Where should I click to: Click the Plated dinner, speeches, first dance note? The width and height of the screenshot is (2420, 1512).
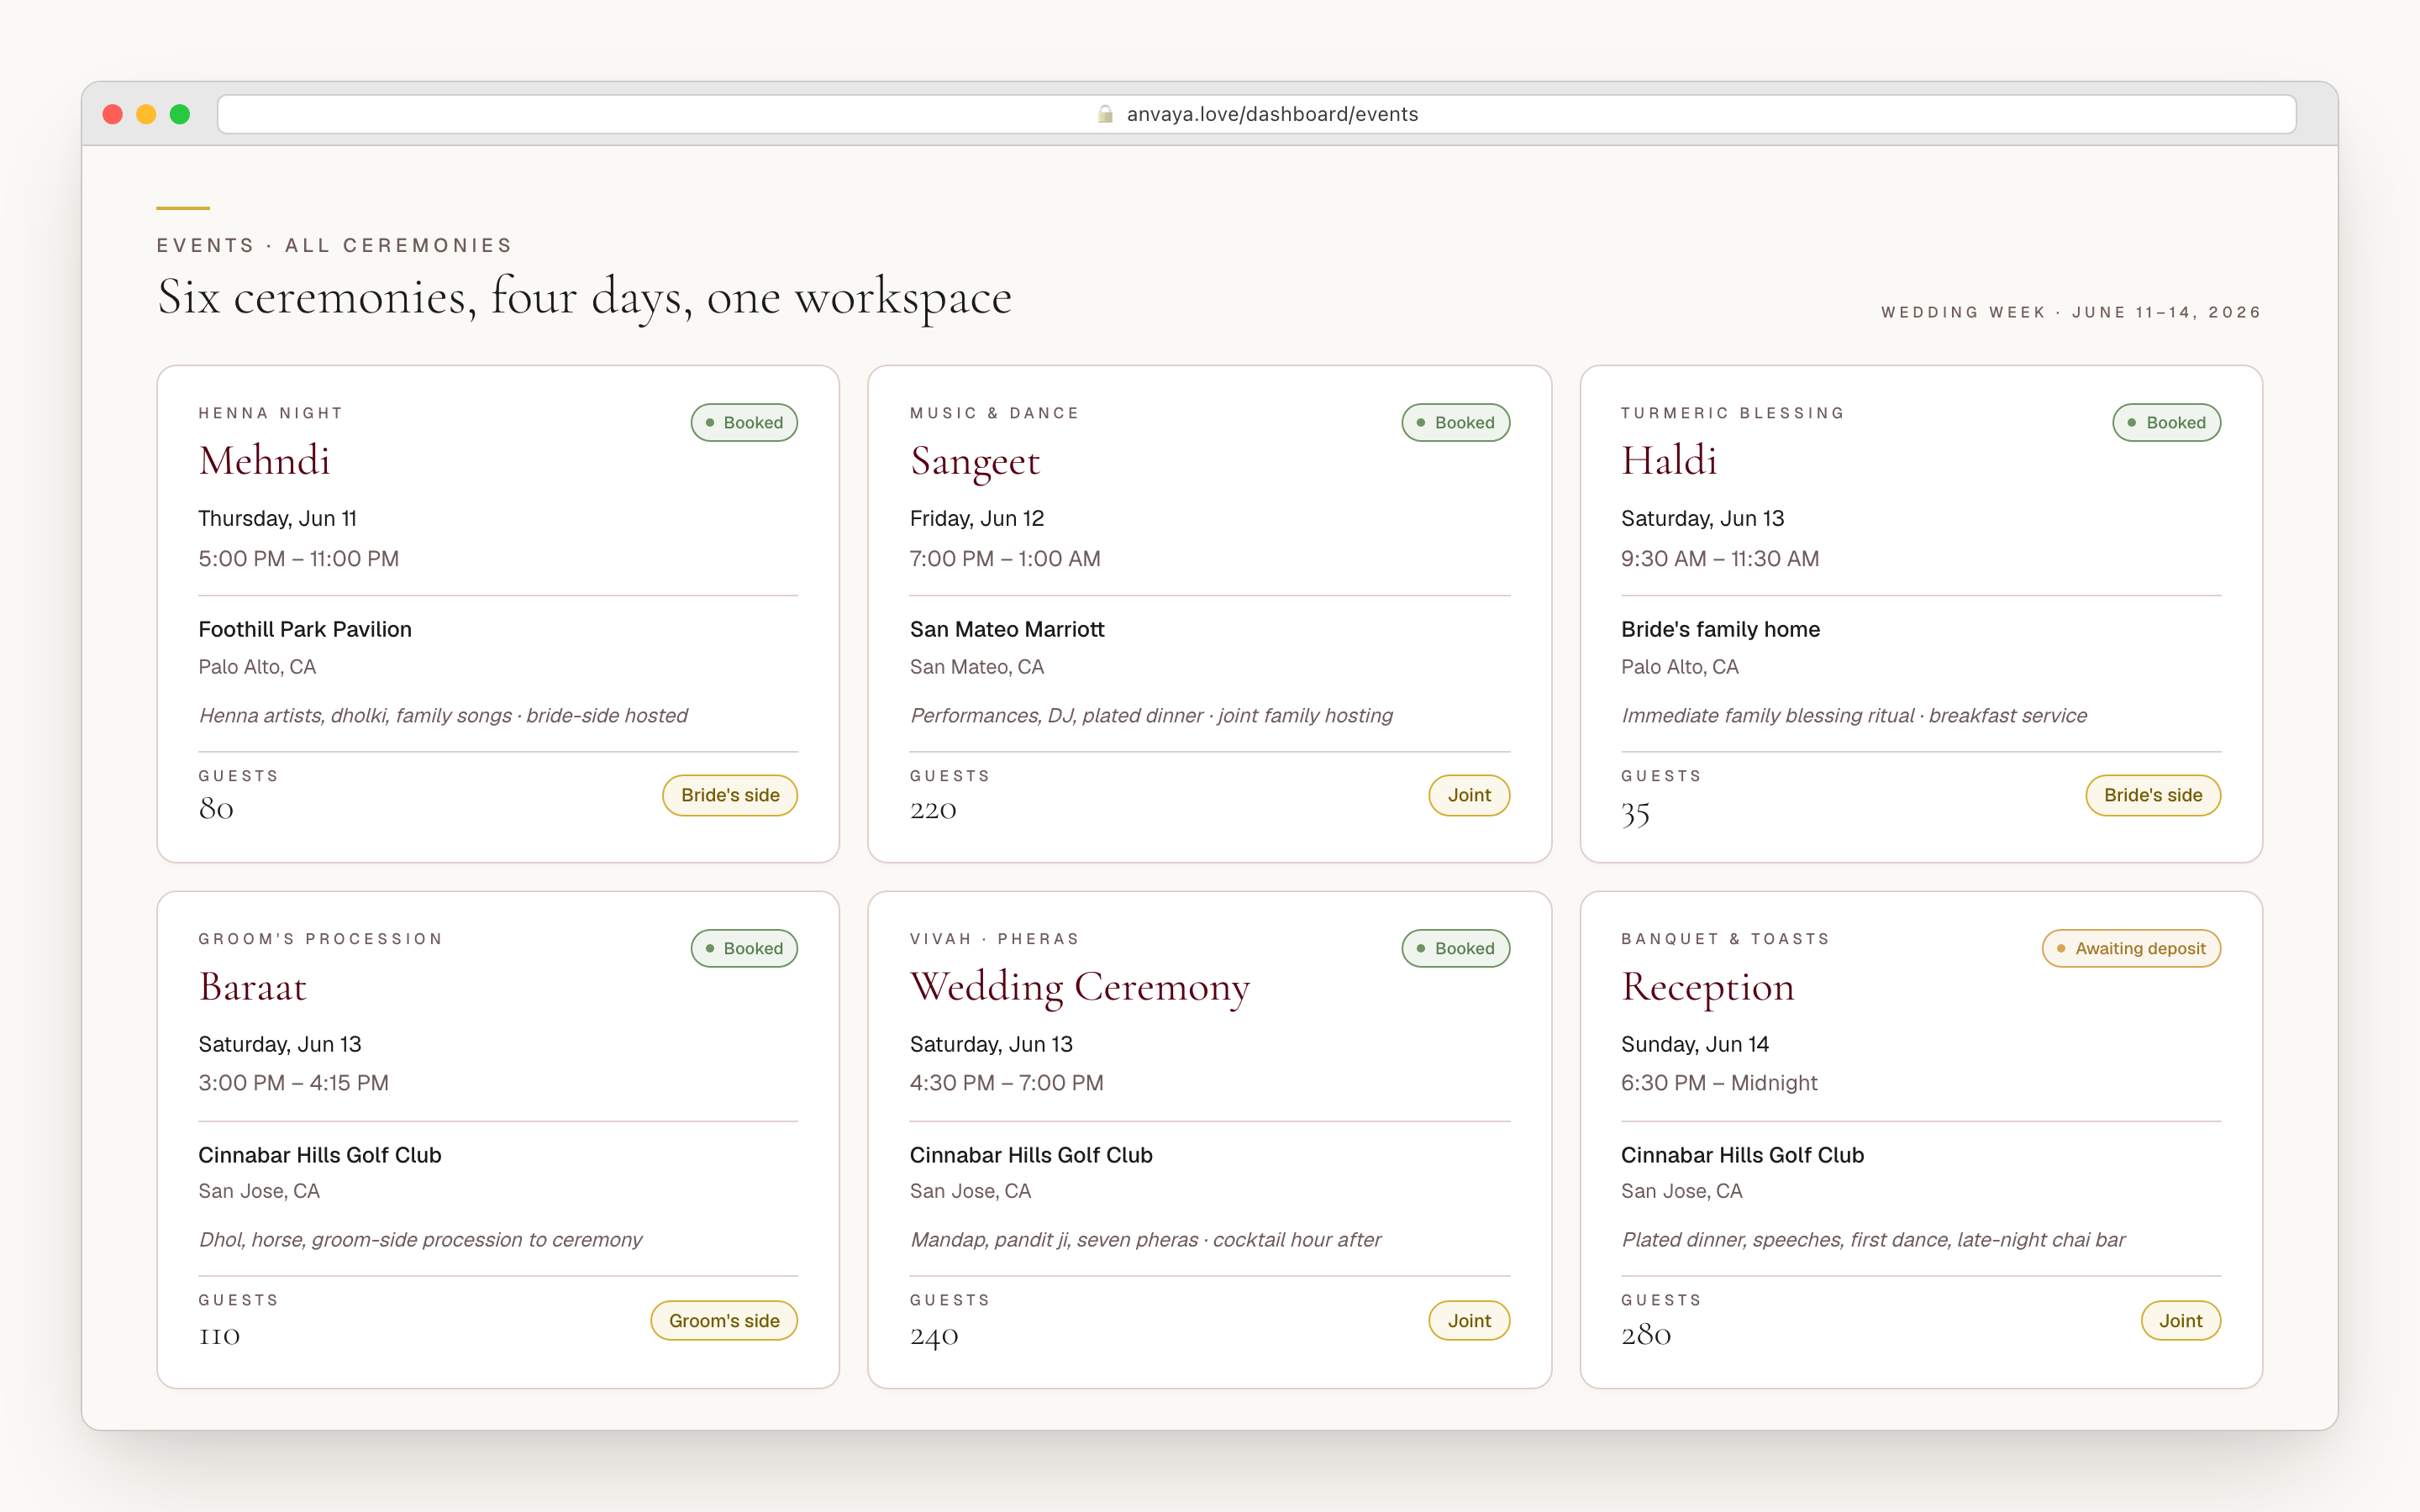pyautogui.click(x=1873, y=1239)
